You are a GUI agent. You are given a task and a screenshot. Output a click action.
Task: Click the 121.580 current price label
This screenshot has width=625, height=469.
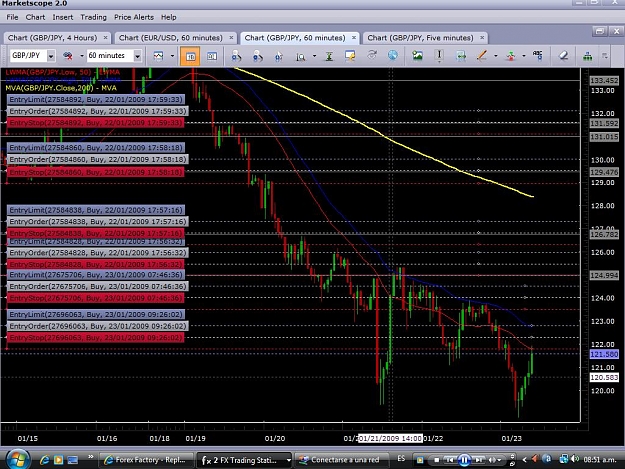coord(604,354)
